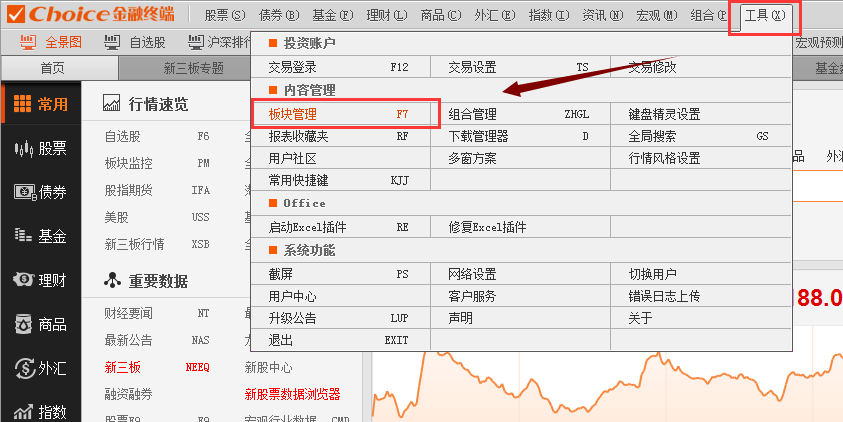Switch to the 首页 tab

52,68
